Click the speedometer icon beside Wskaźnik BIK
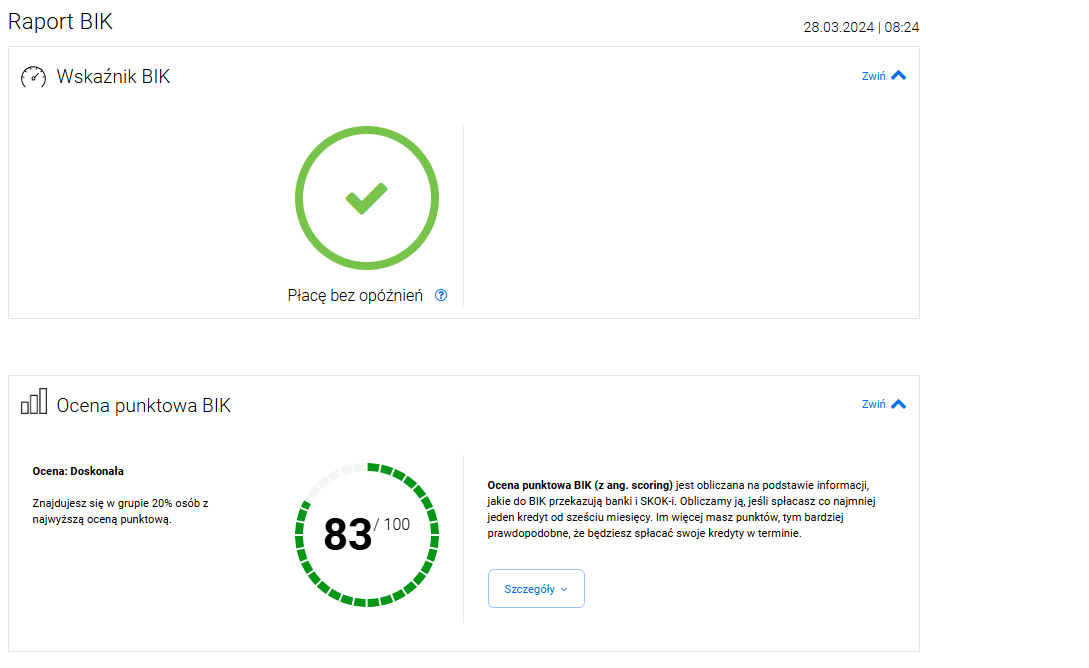 click(x=34, y=76)
